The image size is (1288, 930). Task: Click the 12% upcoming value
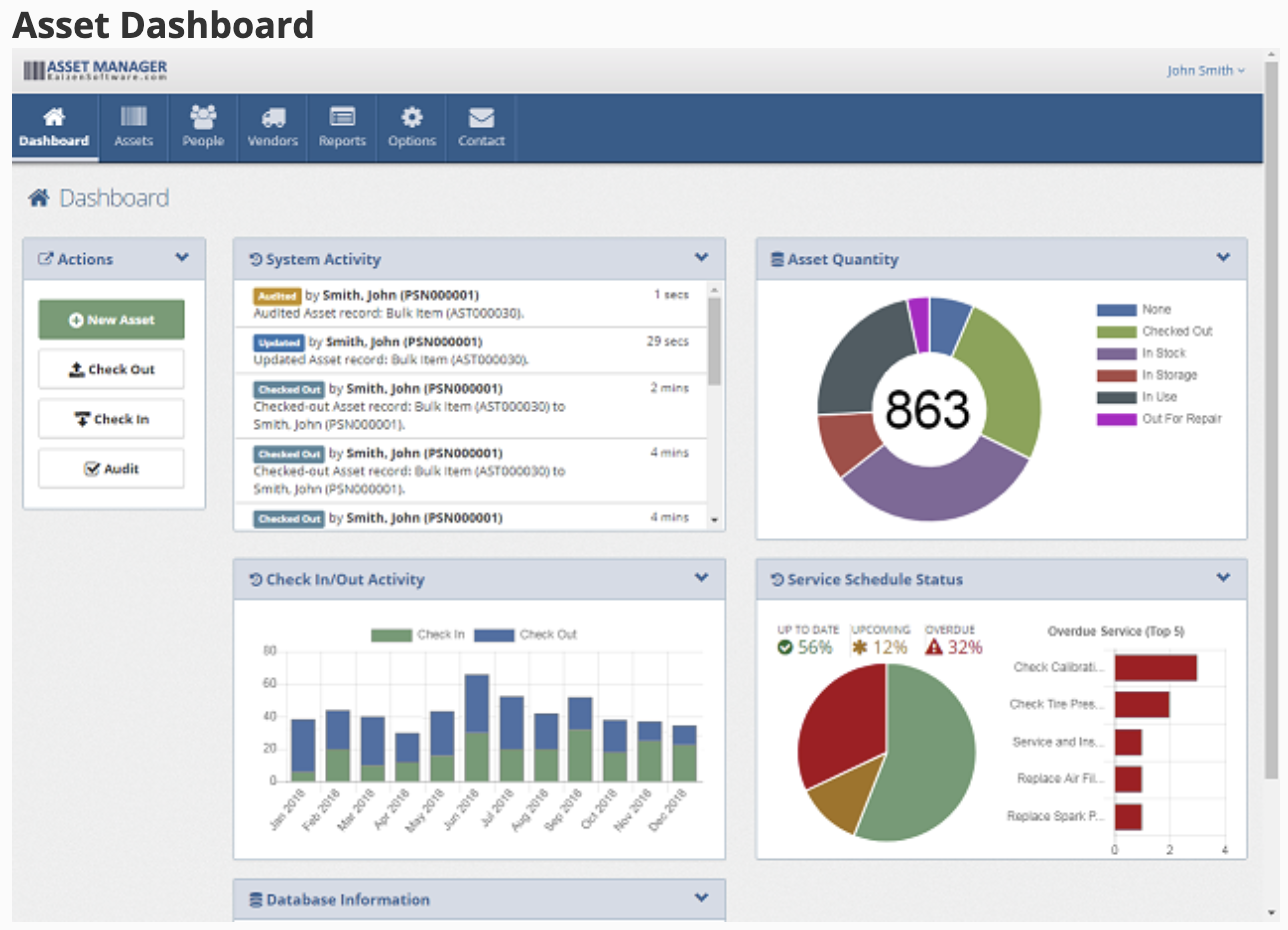889,648
